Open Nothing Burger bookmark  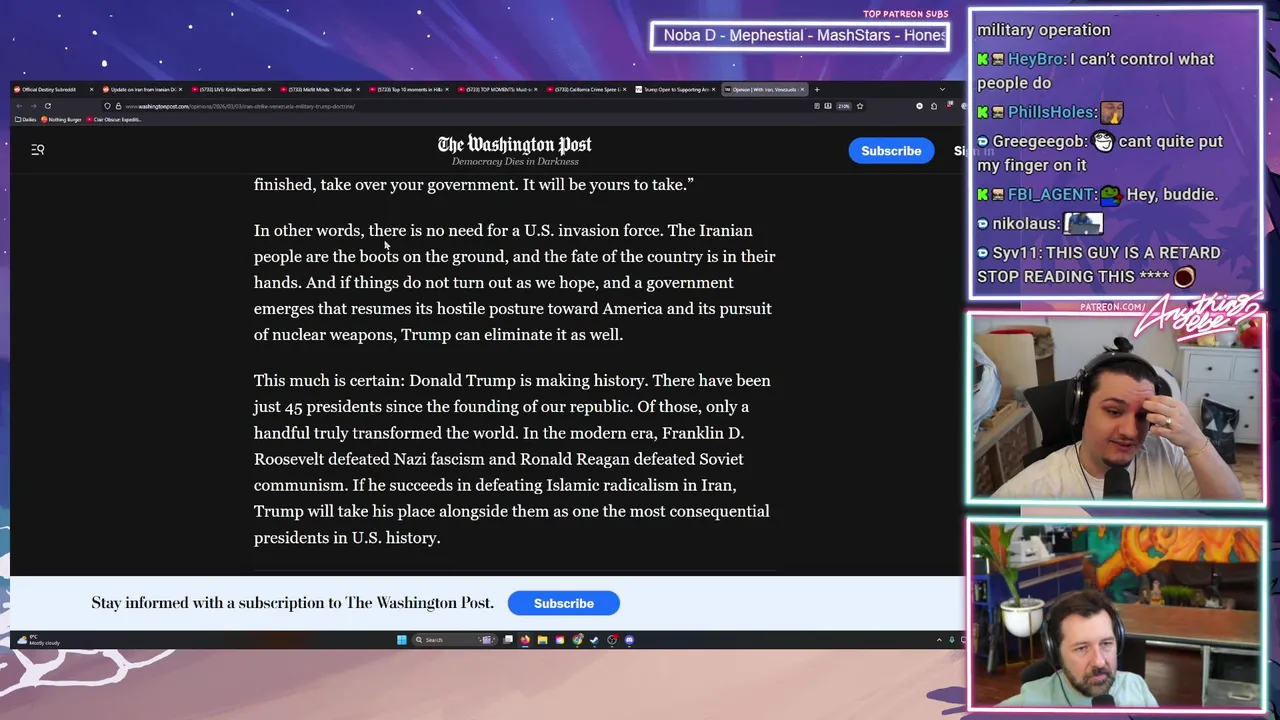pyautogui.click(x=61, y=119)
